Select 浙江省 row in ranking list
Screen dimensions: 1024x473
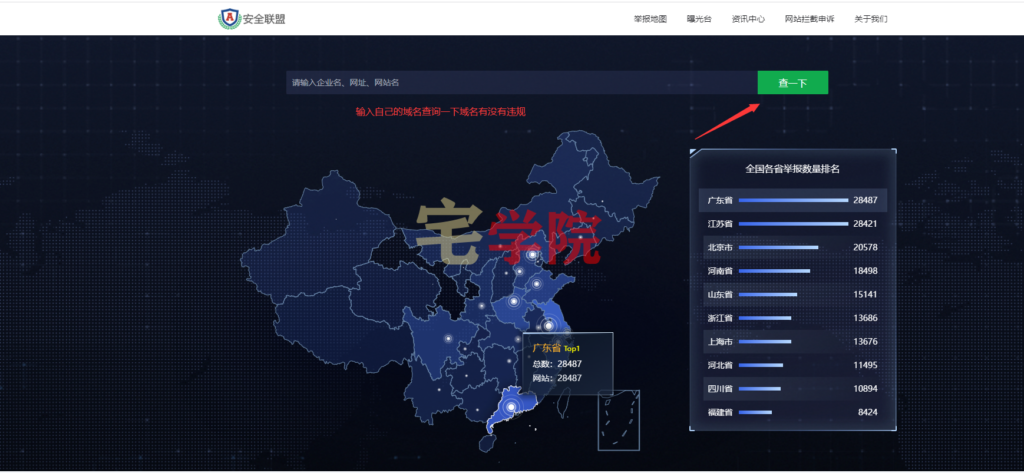pos(793,318)
